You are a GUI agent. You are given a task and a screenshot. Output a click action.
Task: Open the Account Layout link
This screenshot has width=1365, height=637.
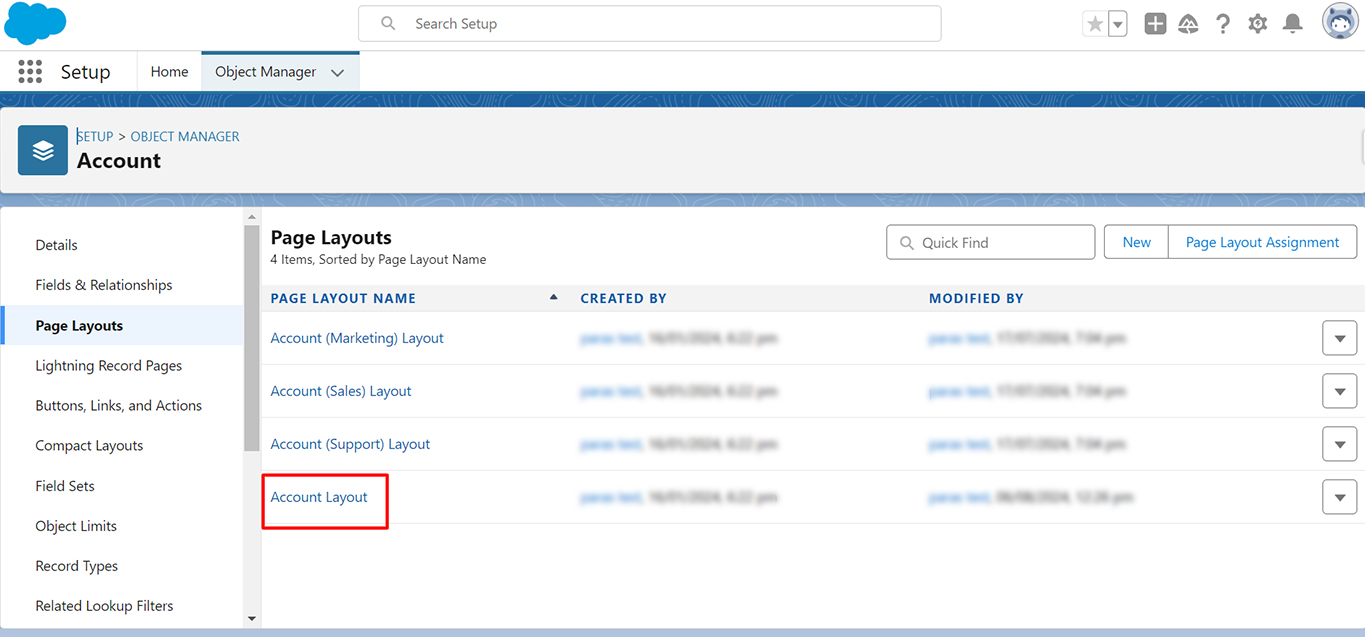click(x=319, y=497)
